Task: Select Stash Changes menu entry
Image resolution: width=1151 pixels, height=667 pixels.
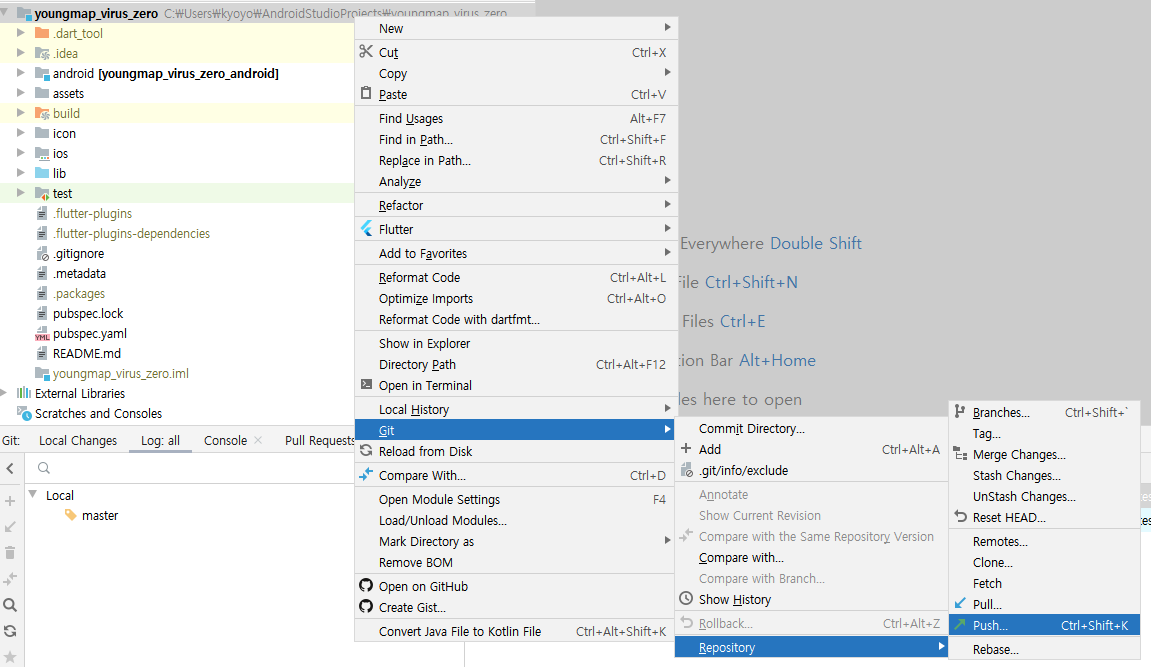Action: click(1044, 475)
